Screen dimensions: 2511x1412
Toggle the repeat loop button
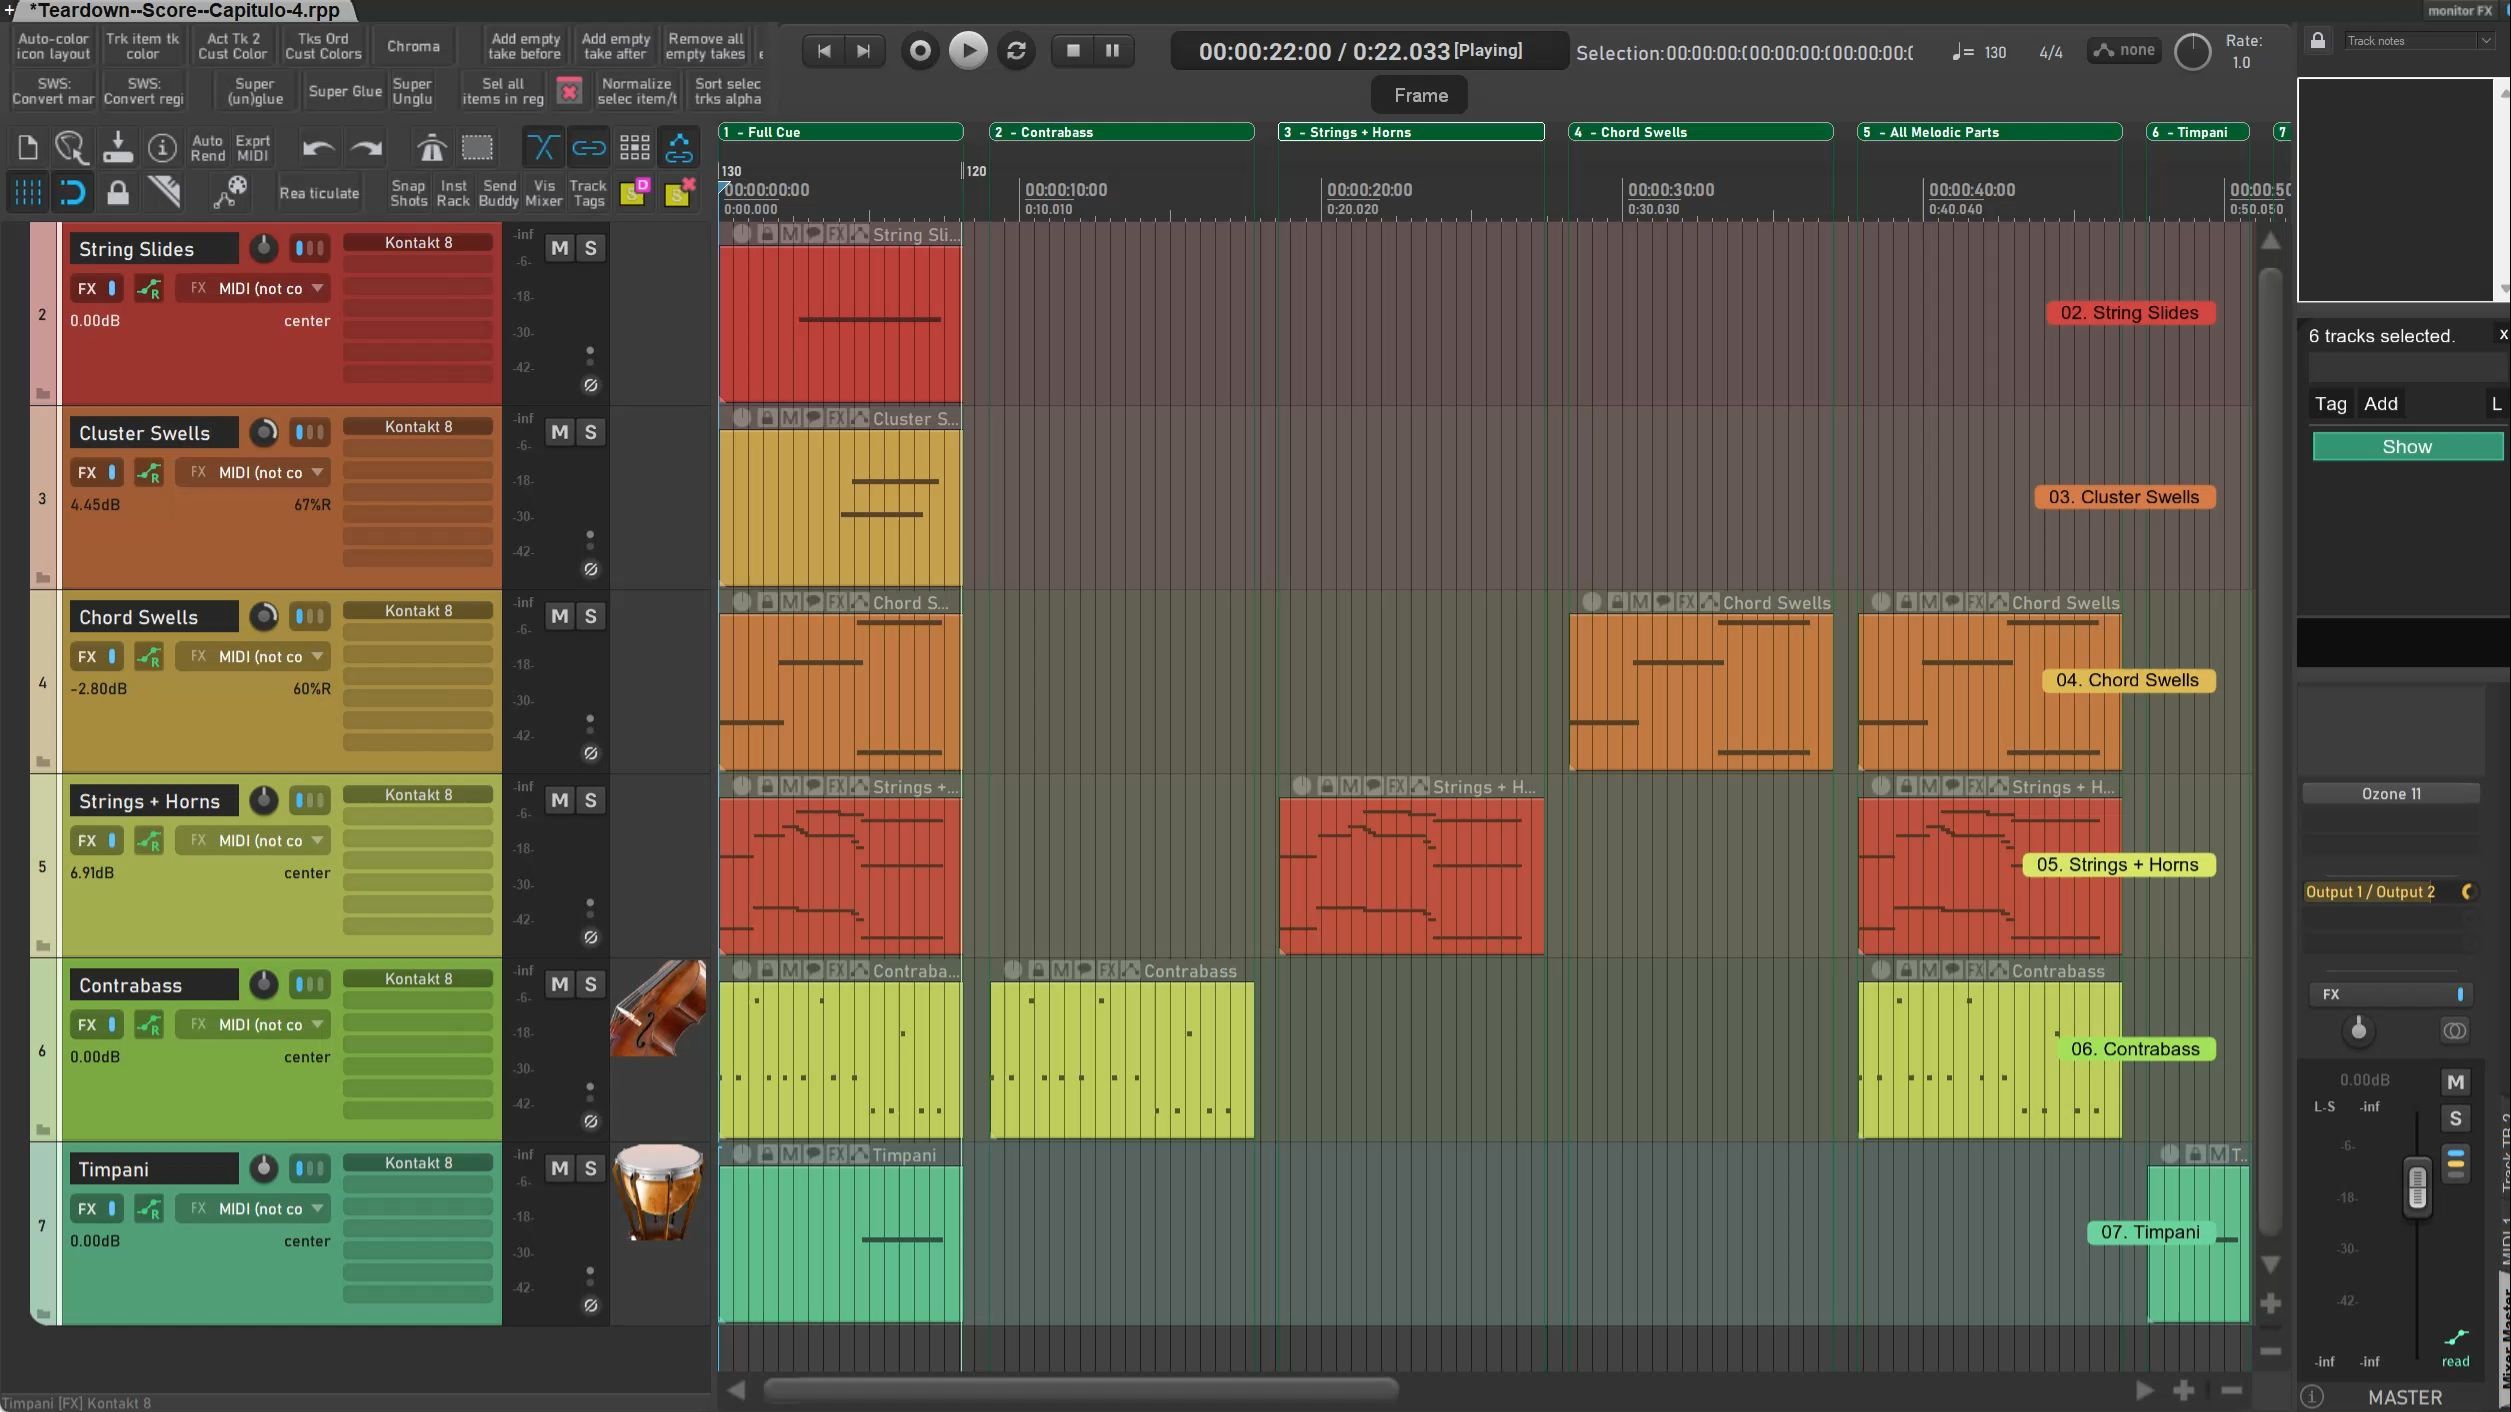point(1016,50)
